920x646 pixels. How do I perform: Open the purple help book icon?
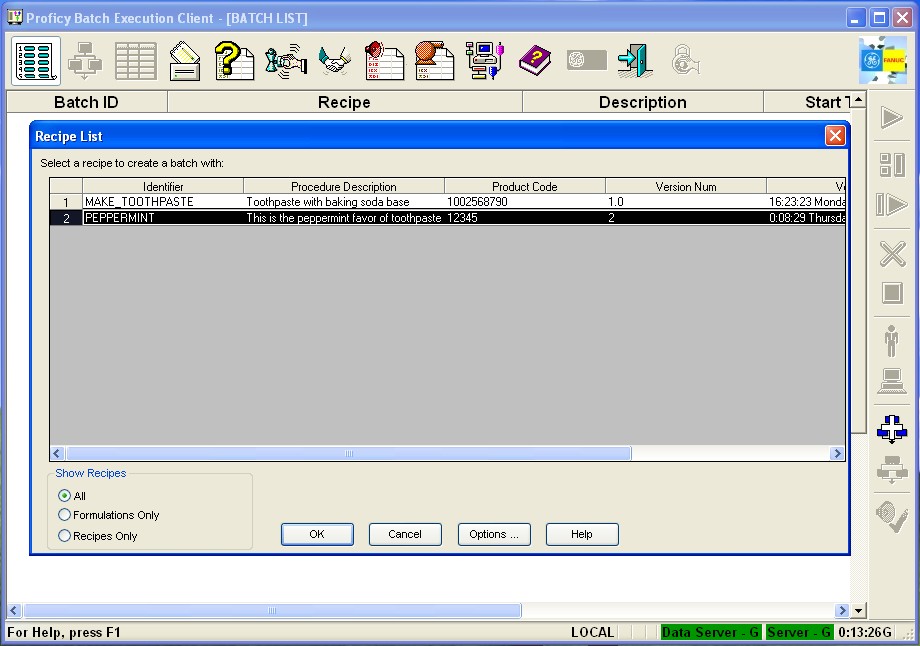535,60
